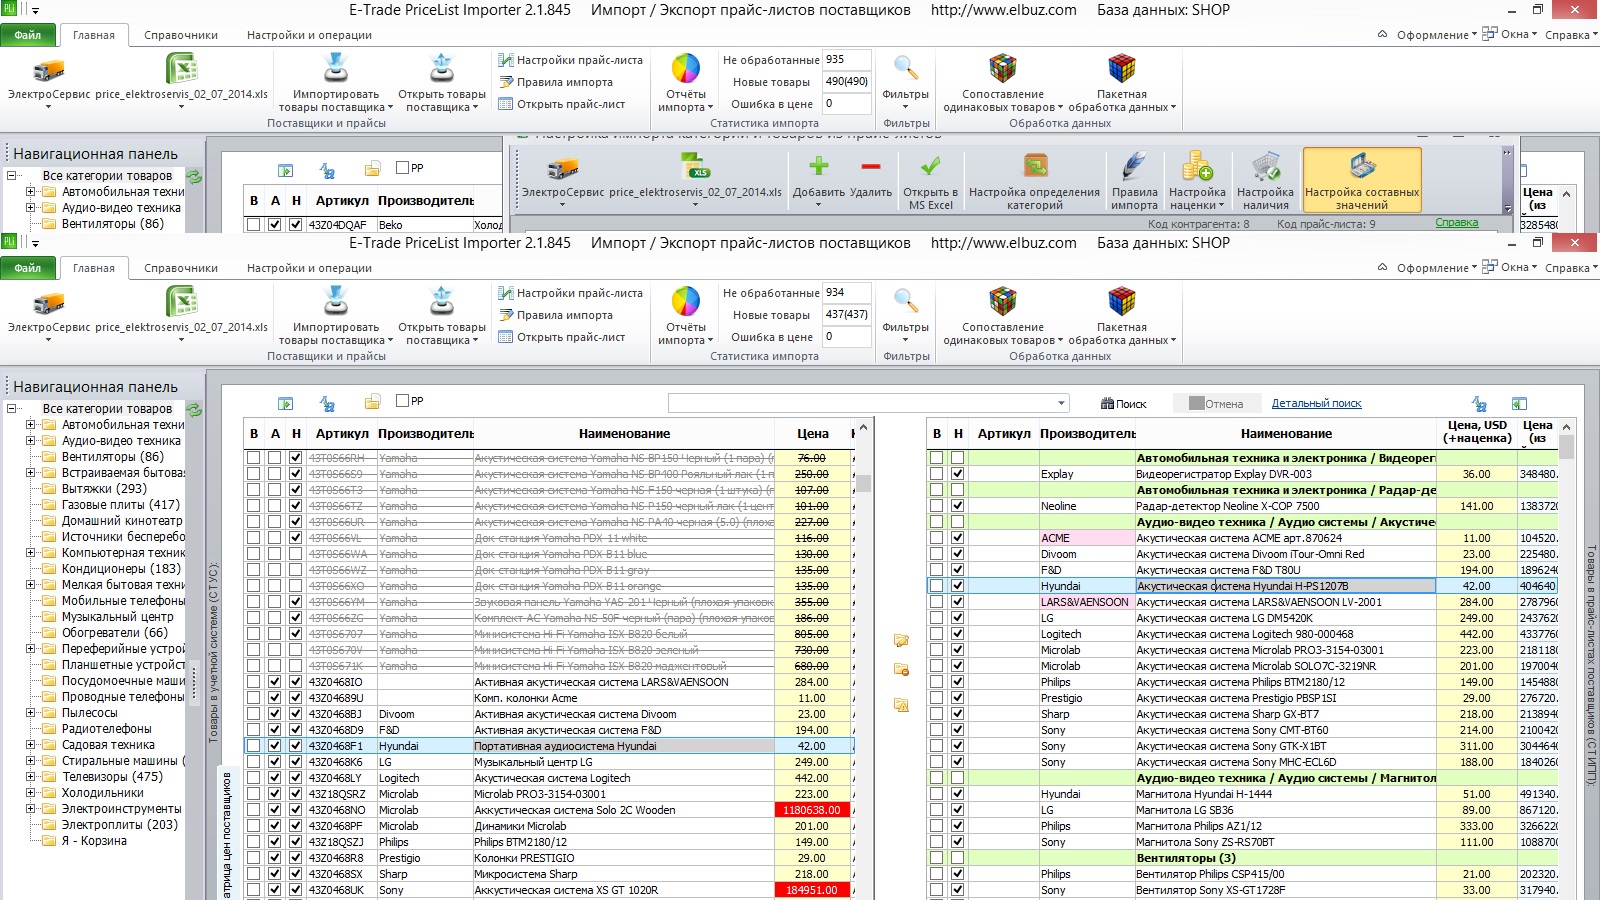Image resolution: width=1600 pixels, height=900 pixels.
Task: Expand the Телевизоры (475) tree node
Action: [30, 777]
